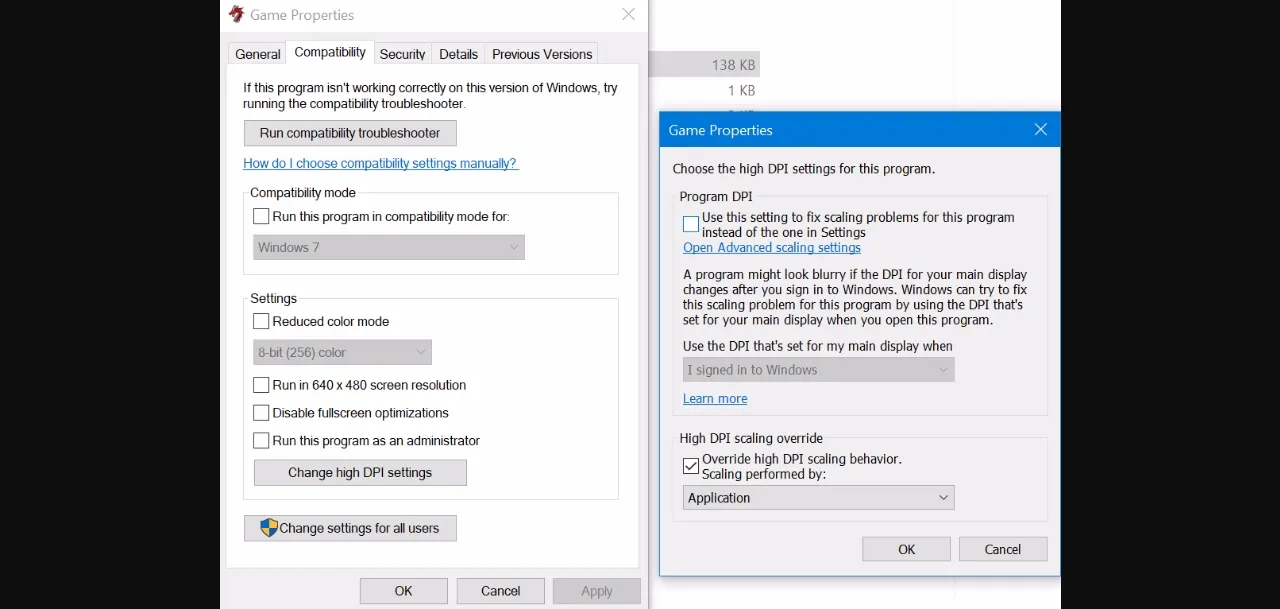Close the main Game Properties window
The image size is (1280, 609).
628,14
